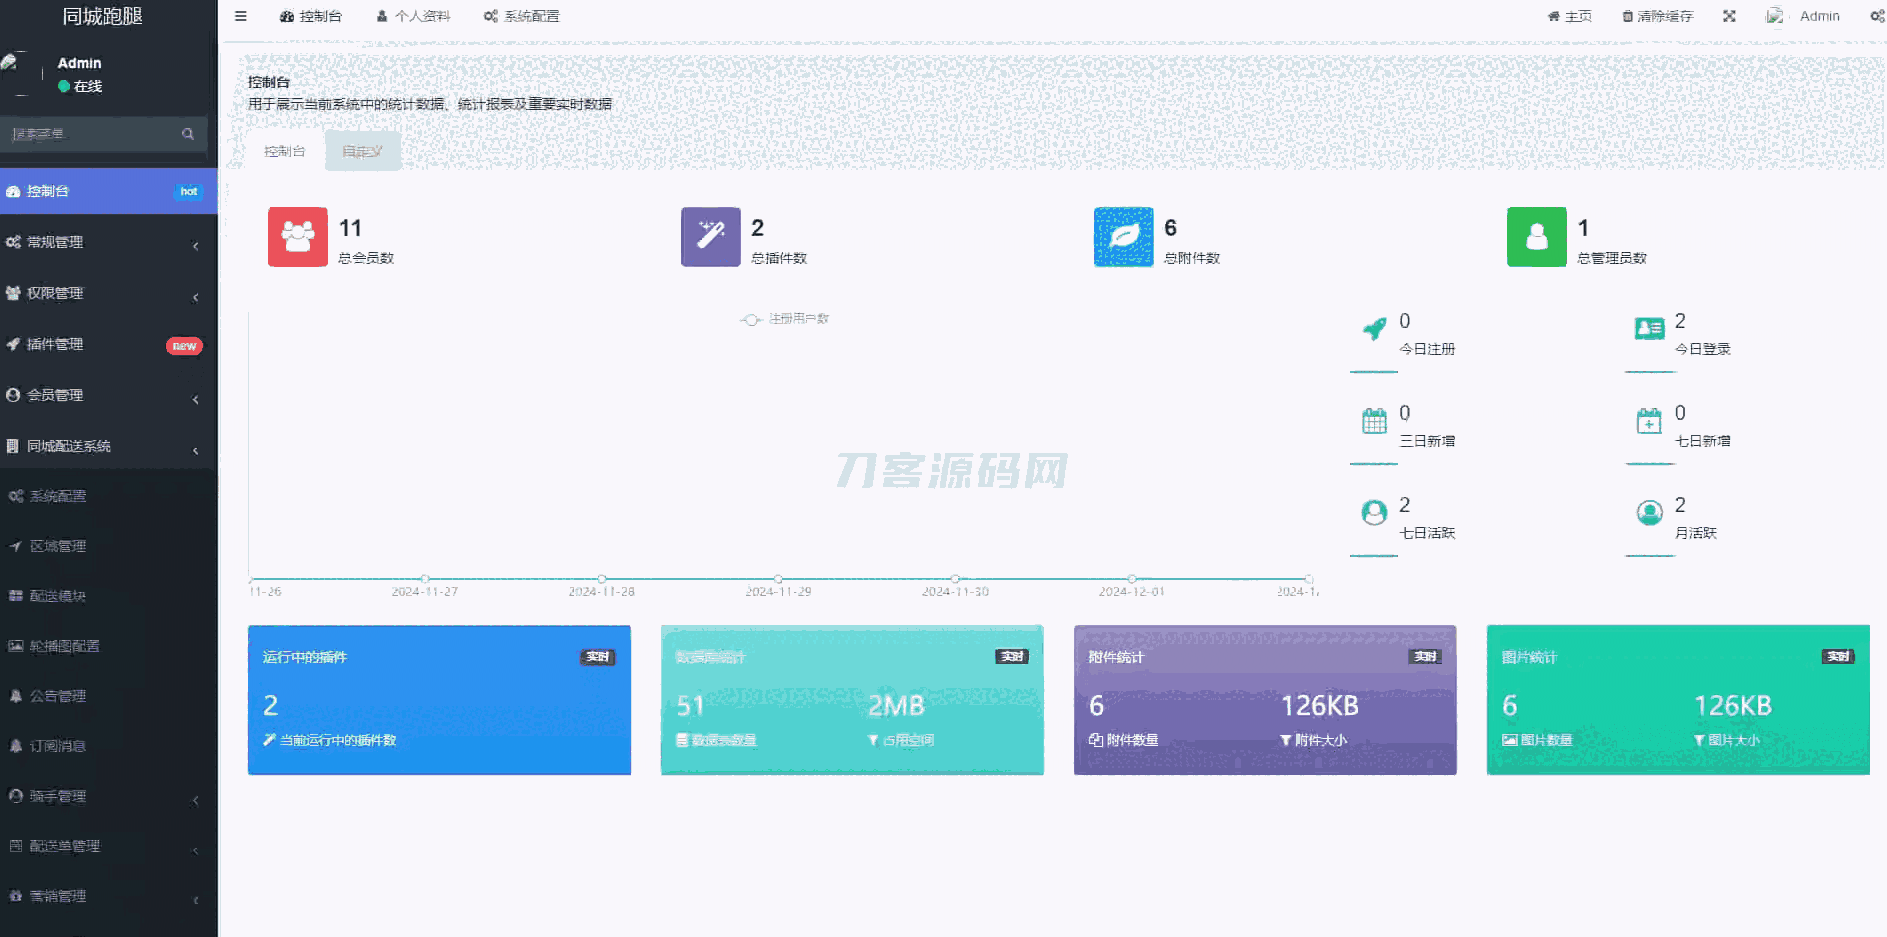Image resolution: width=1887 pixels, height=937 pixels.
Task: Click the 实时 badge on 附件统计 card
Action: point(1425,657)
